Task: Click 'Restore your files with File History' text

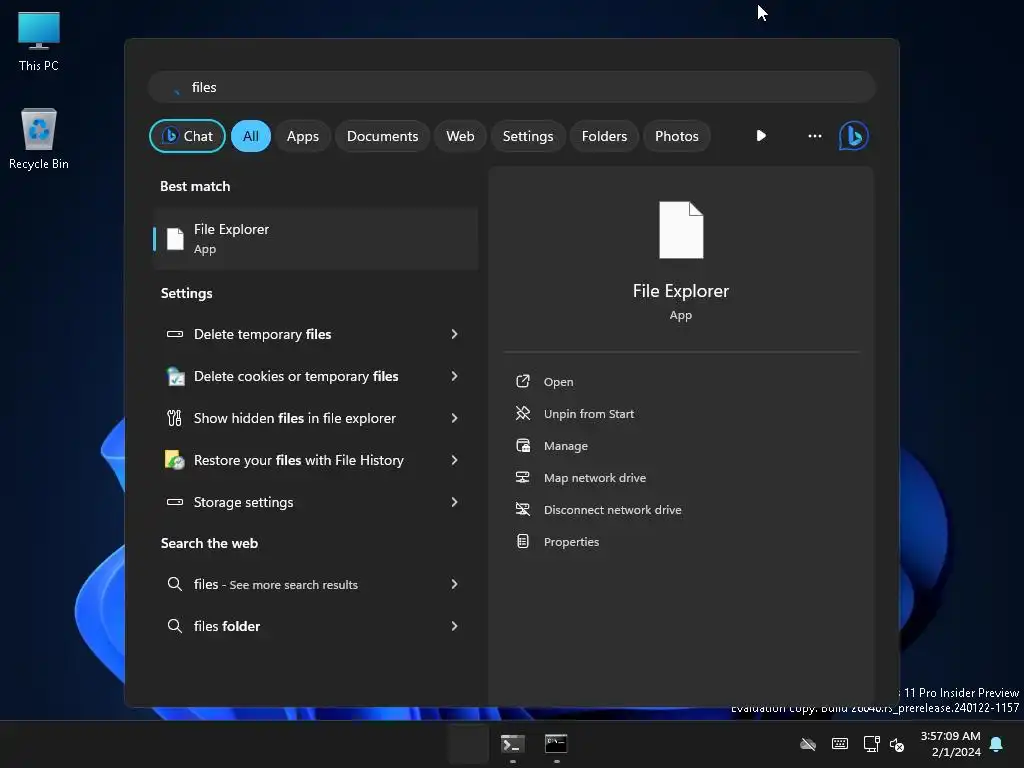Action: pyautogui.click(x=298, y=460)
